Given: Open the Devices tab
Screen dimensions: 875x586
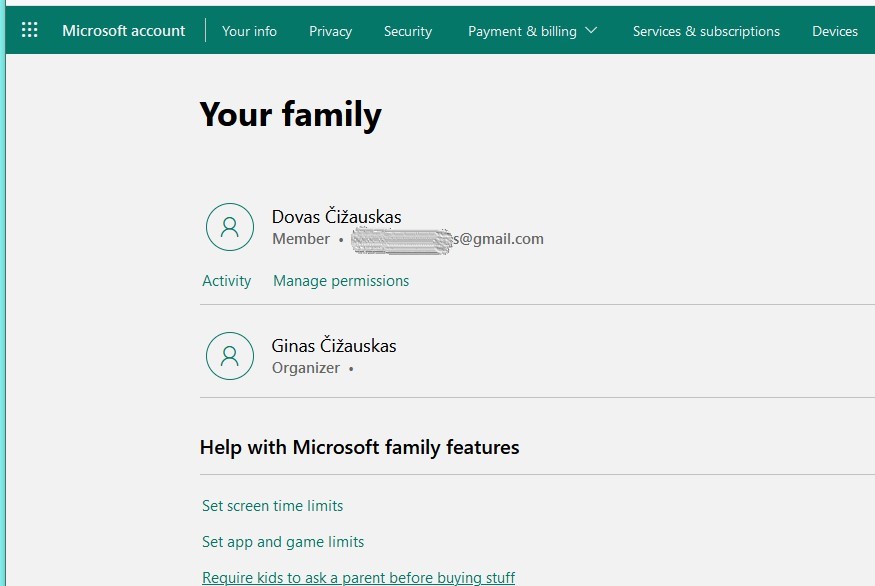Looking at the screenshot, I should [x=835, y=31].
